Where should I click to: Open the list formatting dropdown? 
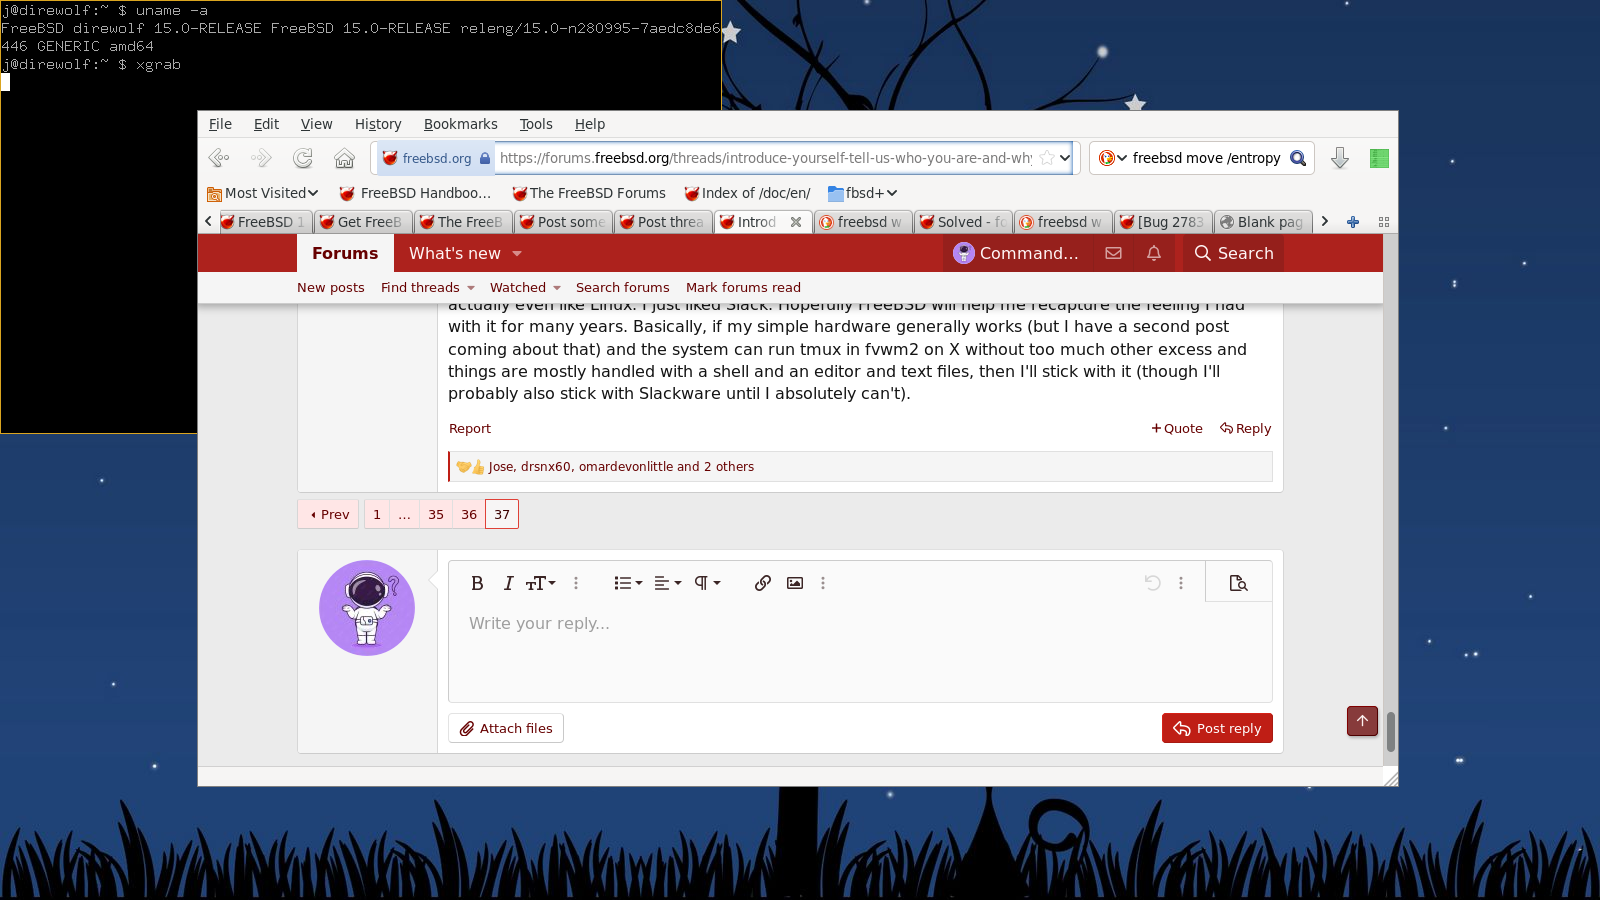click(628, 583)
